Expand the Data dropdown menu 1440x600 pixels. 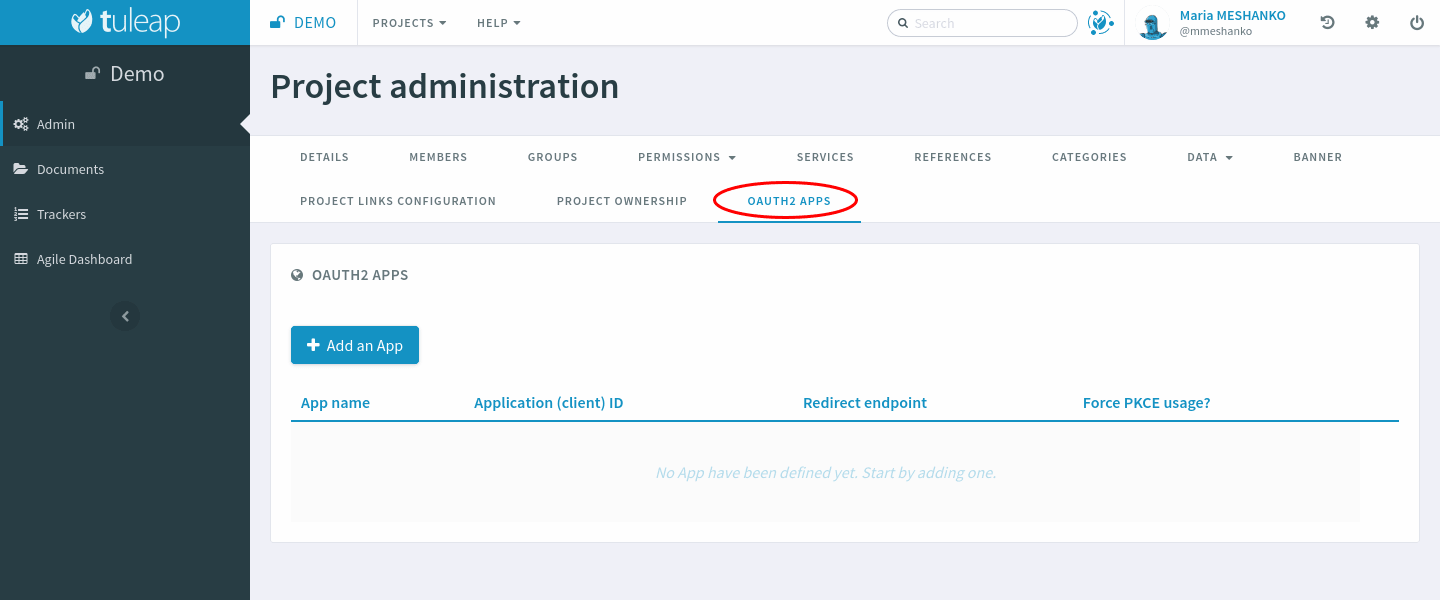point(1210,157)
